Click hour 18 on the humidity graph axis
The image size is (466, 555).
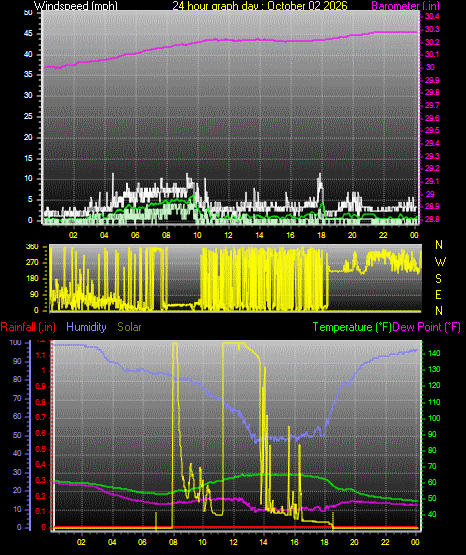click(324, 542)
